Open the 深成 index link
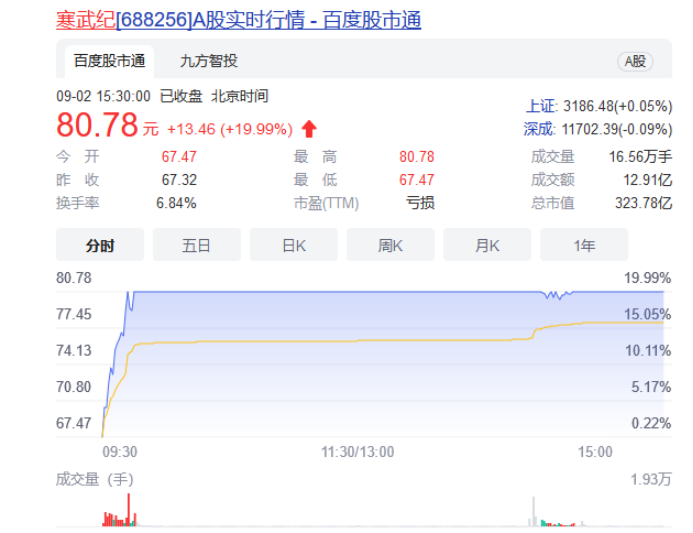This screenshot has height=533, width=693. point(539,129)
